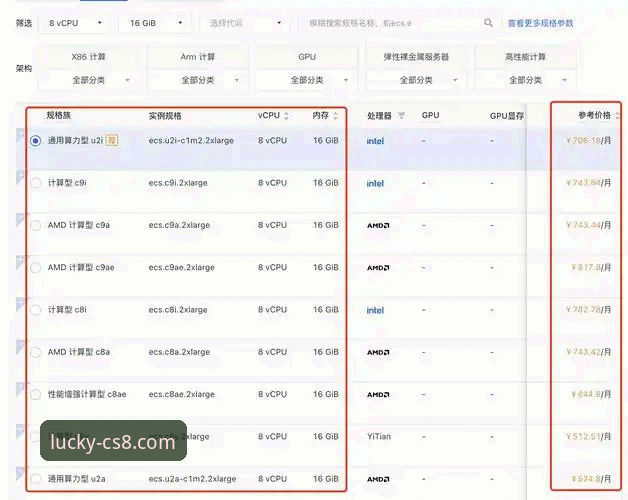Click intel logo in ecs.c9i.2xlarge row
The height and width of the screenshot is (500, 628).
coord(375,183)
